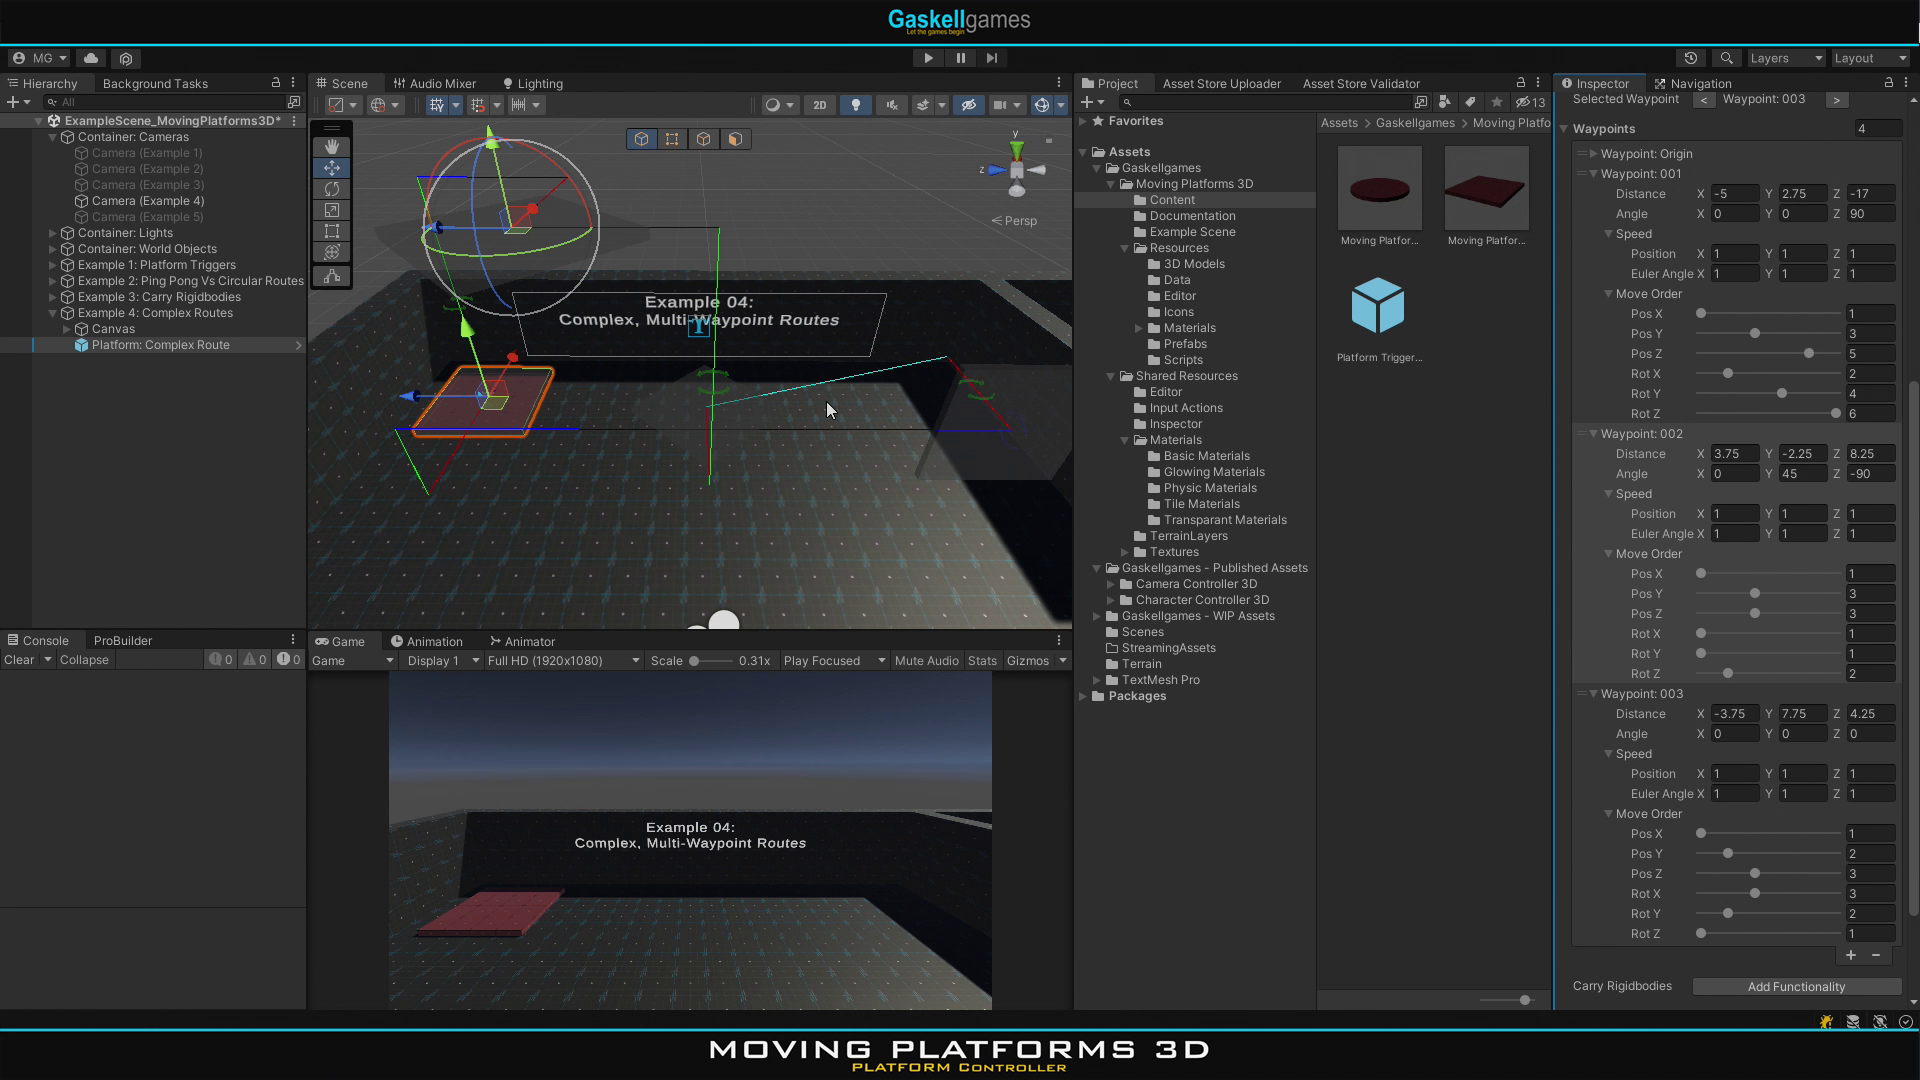Toggle 2D view mode in Scene
The height and width of the screenshot is (1080, 1920).
(819, 105)
